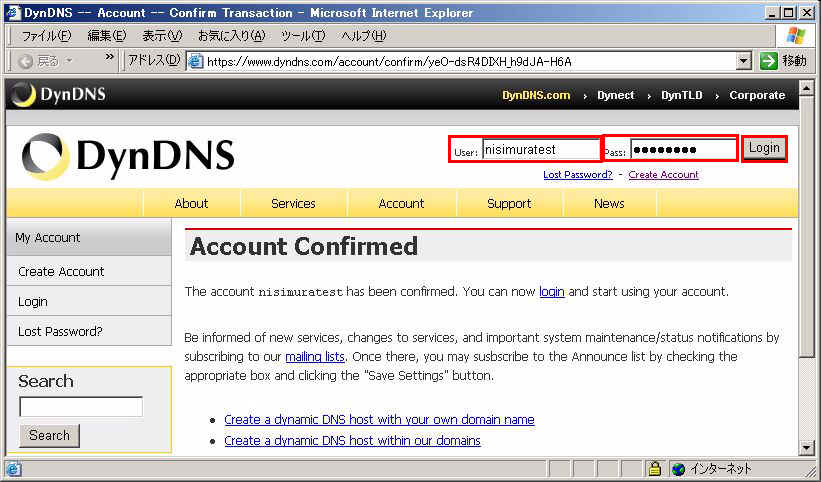This screenshot has height=482, width=821.
Task: Open the 編集(E) menu
Action: click(107, 36)
